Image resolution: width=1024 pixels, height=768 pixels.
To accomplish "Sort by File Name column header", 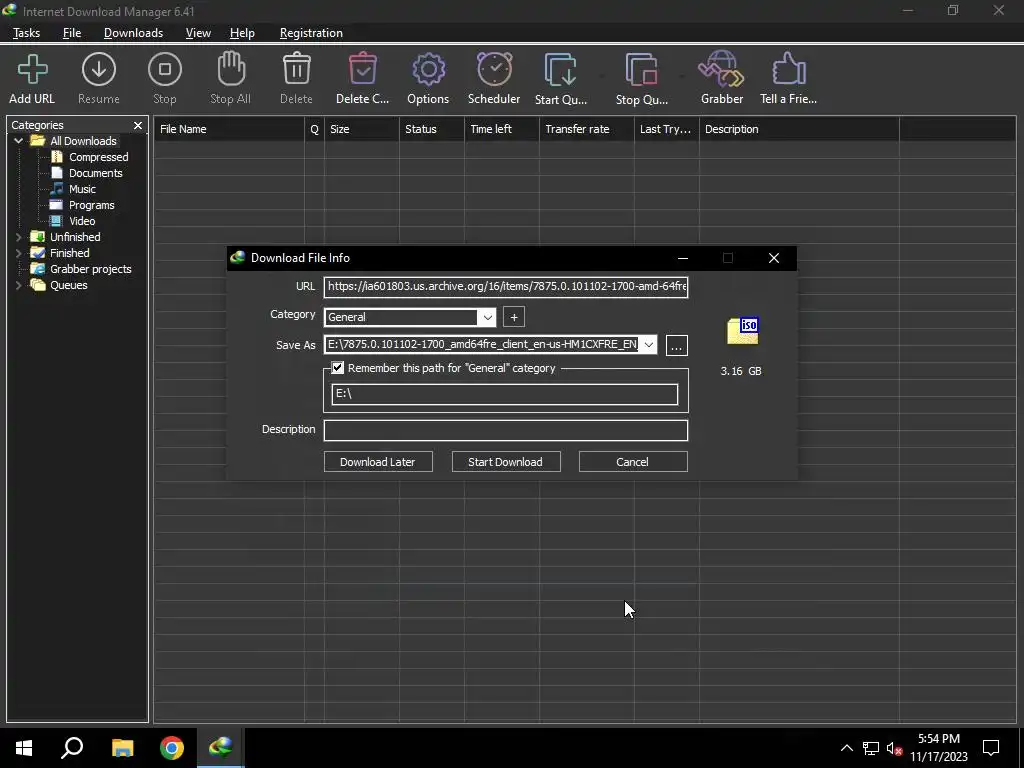I will tap(229, 129).
